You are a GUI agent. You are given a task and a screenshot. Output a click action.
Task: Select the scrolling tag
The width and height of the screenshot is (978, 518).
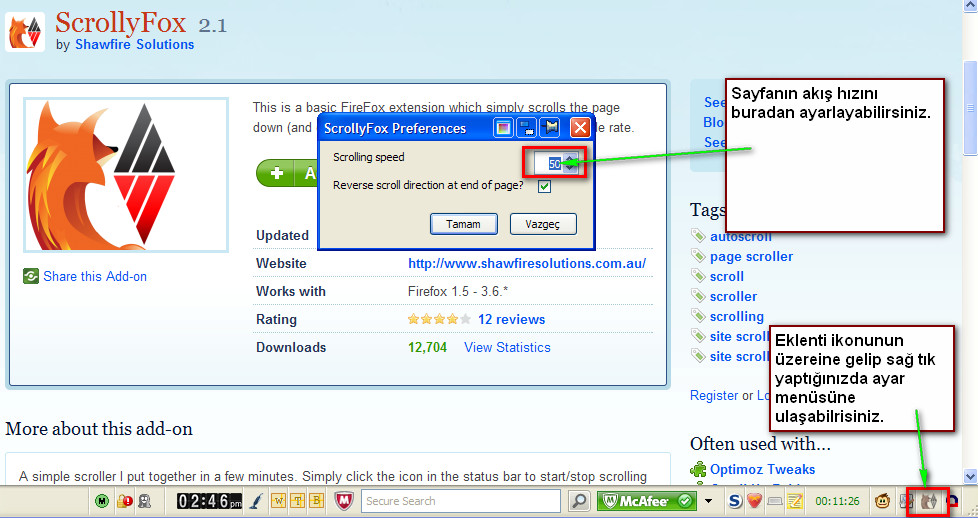point(737,316)
